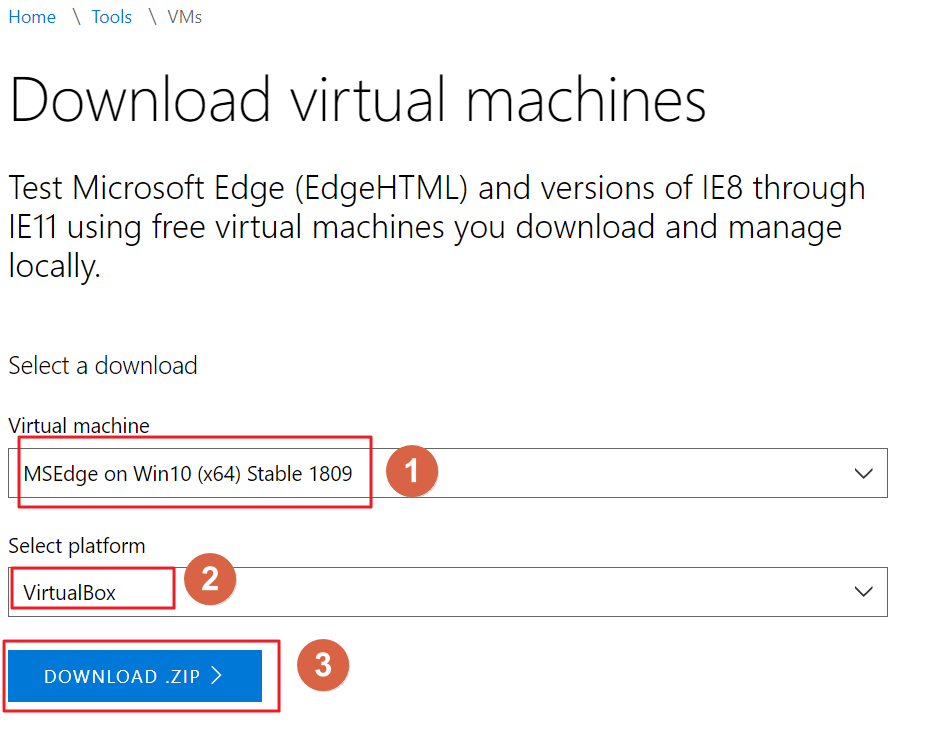Viewport: 925px width, 740px height.
Task: Click the 'Download virtual machines' heading
Action: click(x=358, y=100)
